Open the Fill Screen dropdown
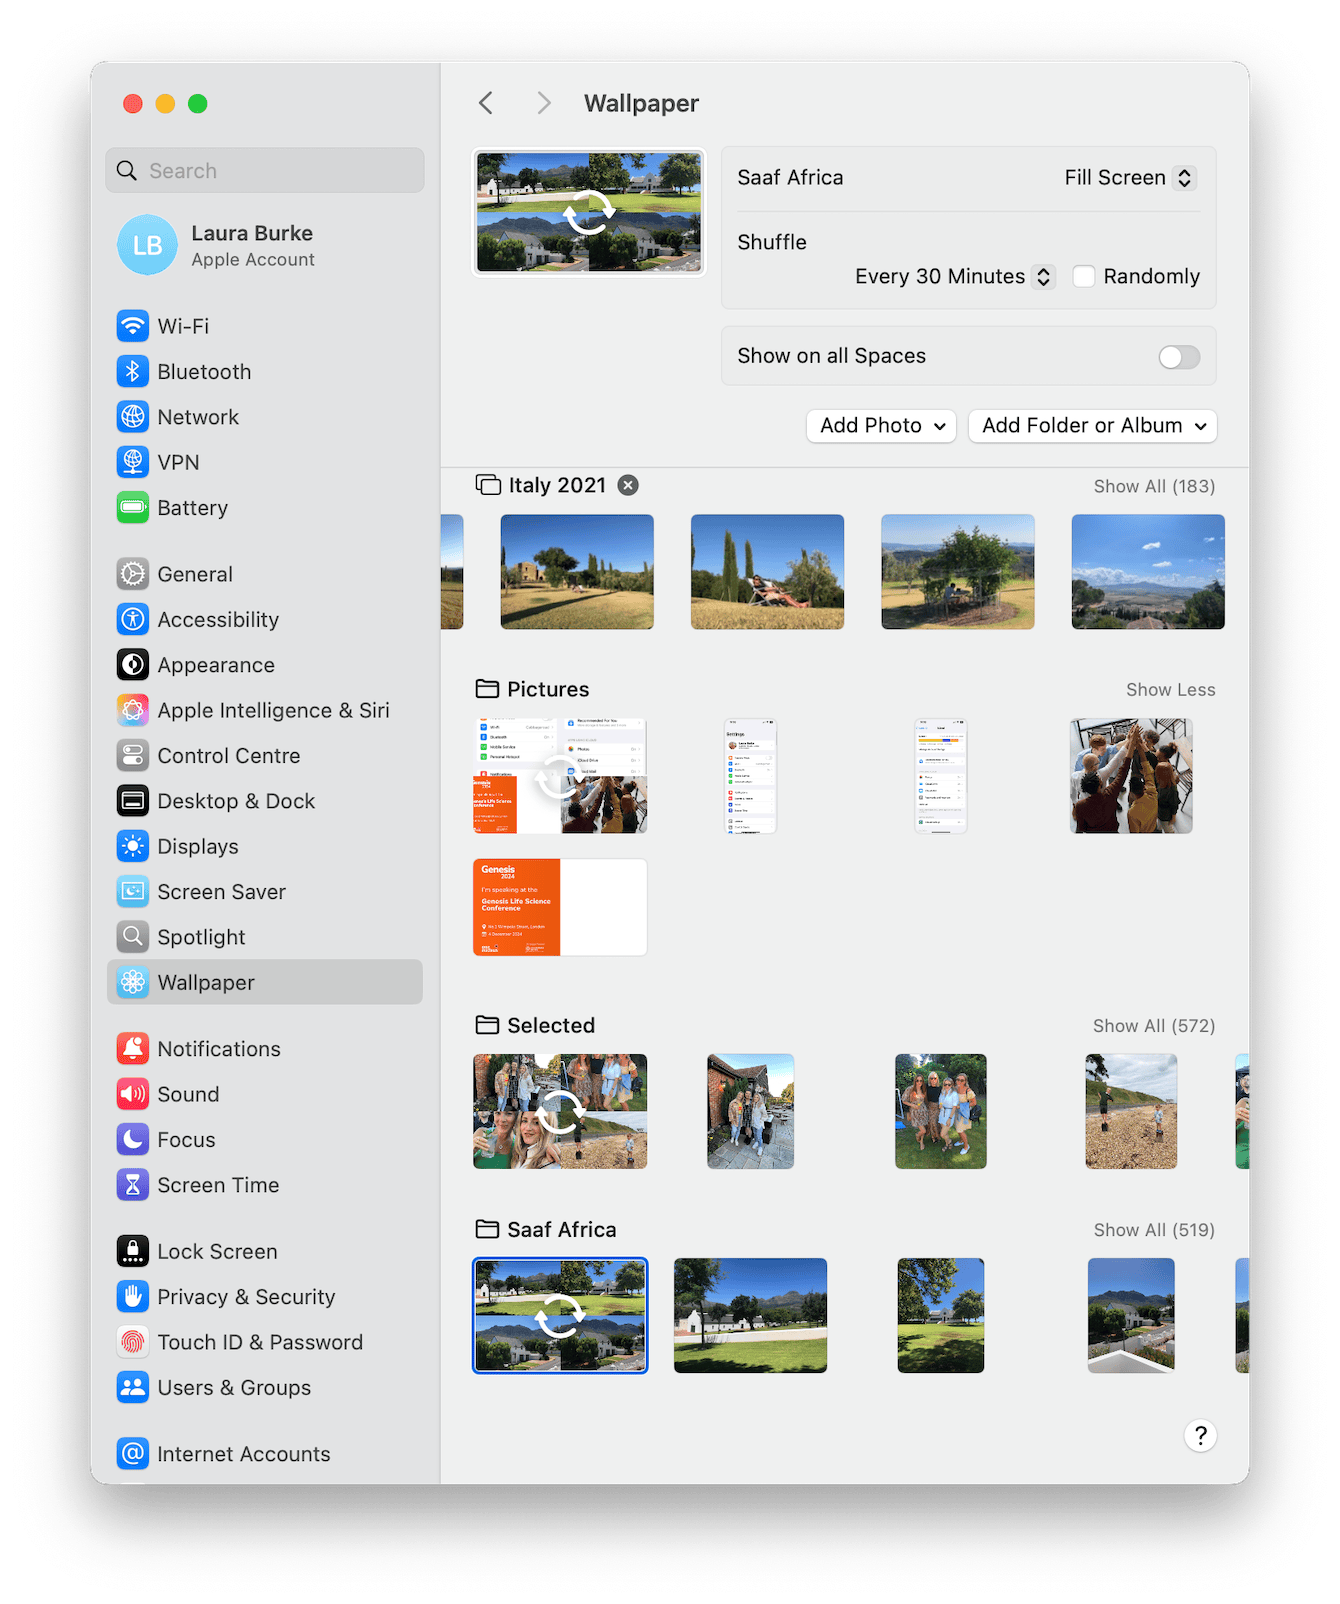The height and width of the screenshot is (1604, 1340). pyautogui.click(x=1130, y=178)
